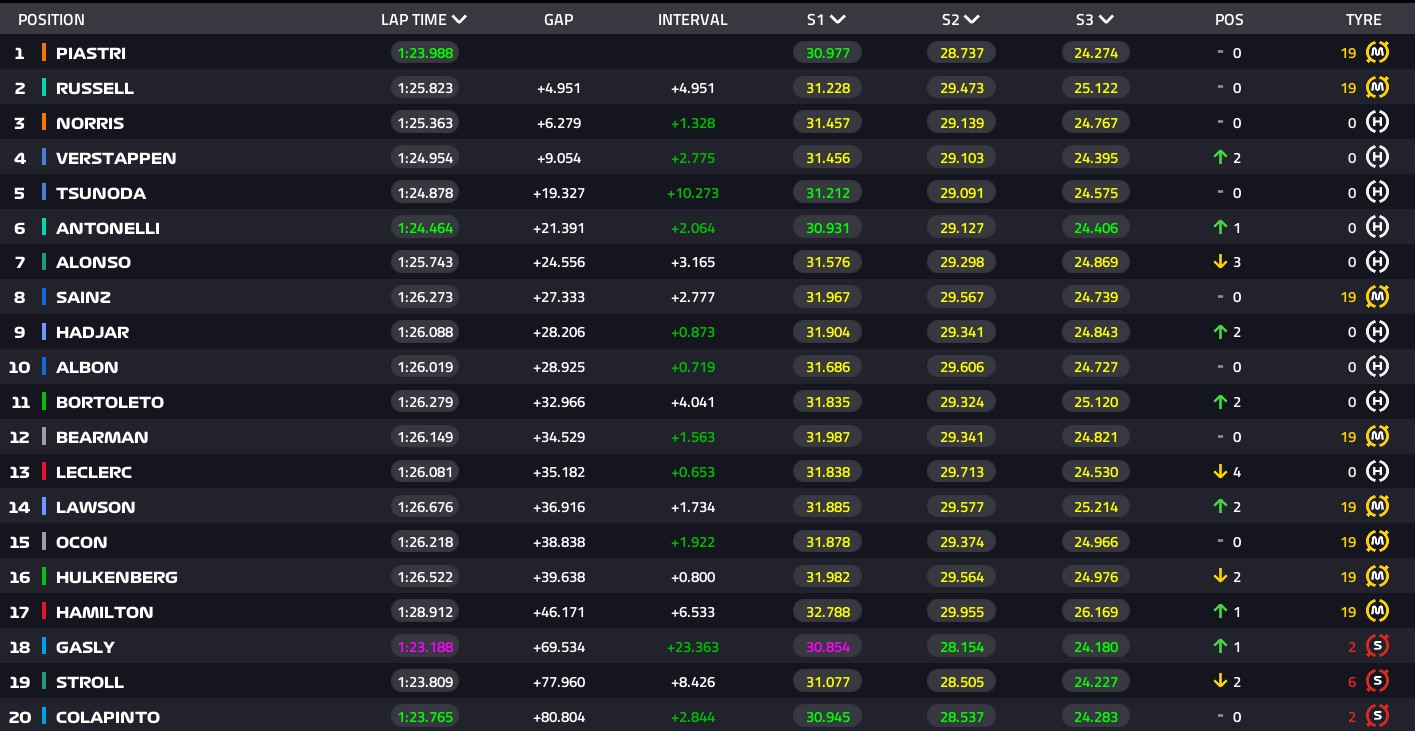Image resolution: width=1415 pixels, height=731 pixels.
Task: Open the S3 sector column dropdown
Action: 1105,19
